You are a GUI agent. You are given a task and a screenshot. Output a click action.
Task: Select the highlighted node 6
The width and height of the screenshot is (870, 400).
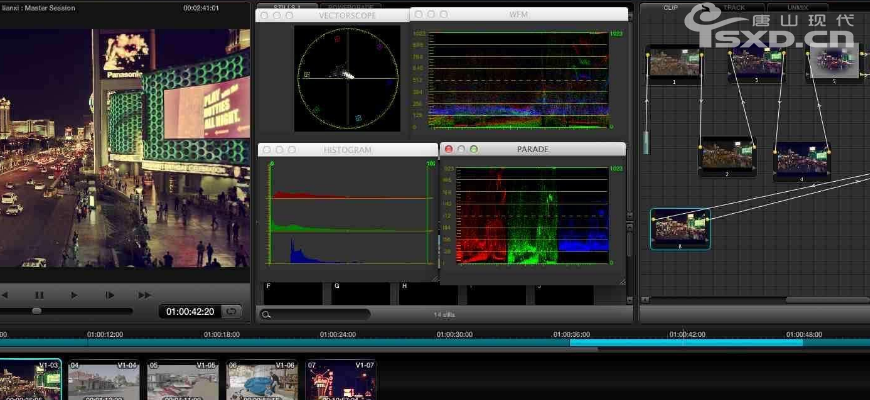tap(680, 229)
